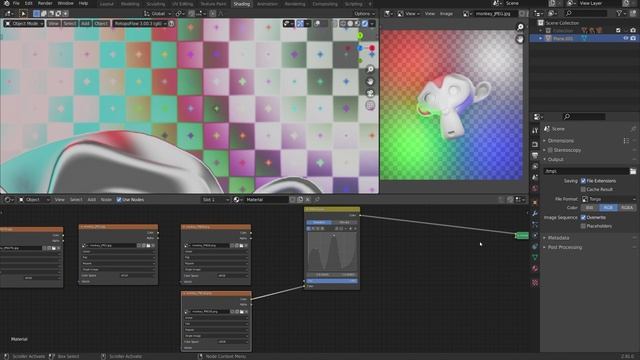640x360 pixels.
Task: Open the File Format Targa dropdown
Action: 609,199
